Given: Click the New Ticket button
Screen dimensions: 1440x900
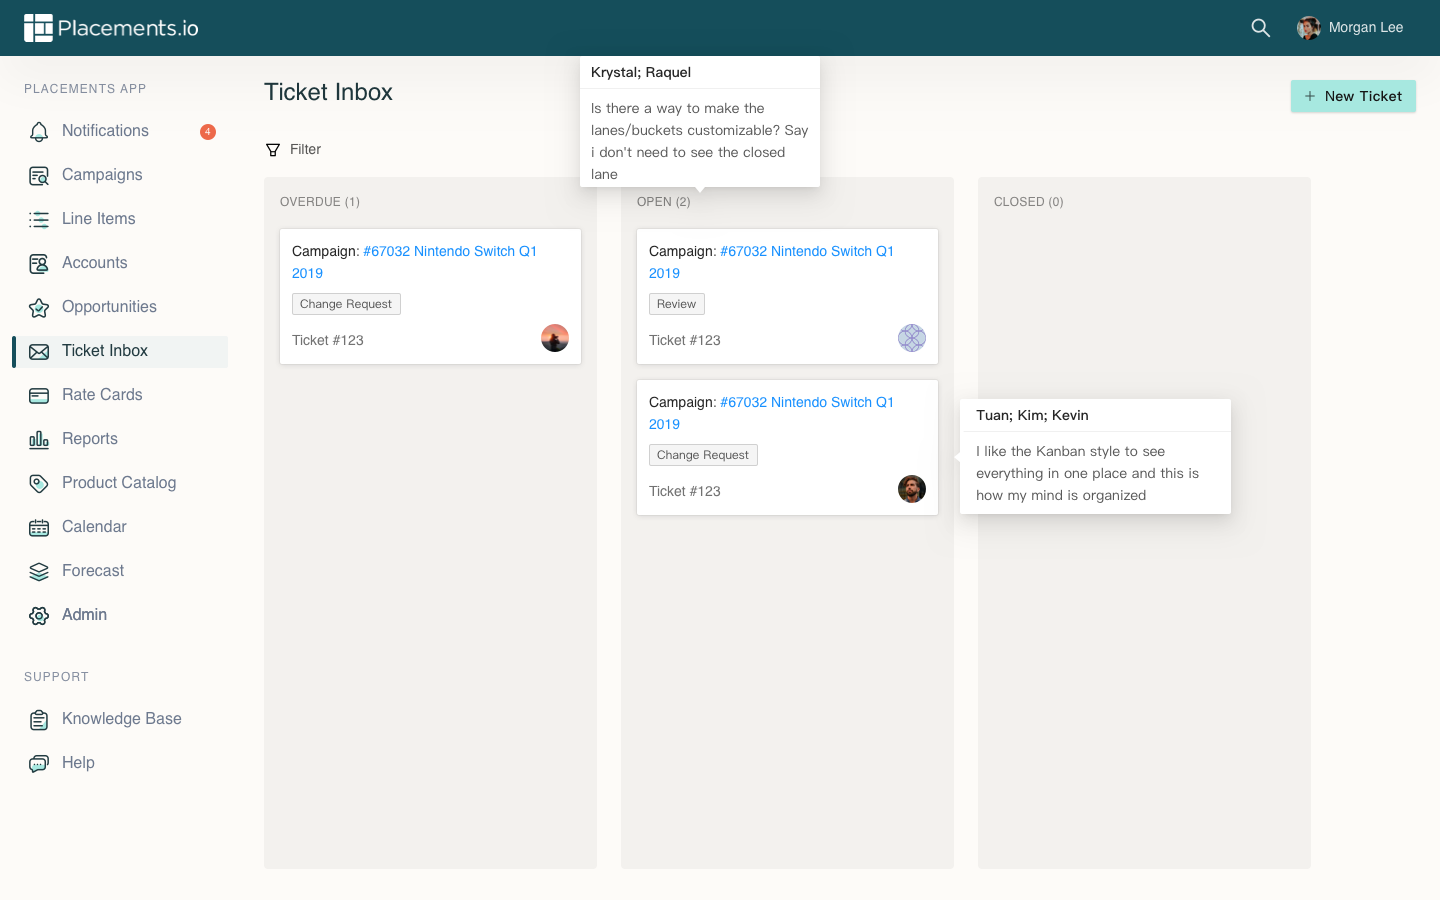Looking at the screenshot, I should 1352,96.
